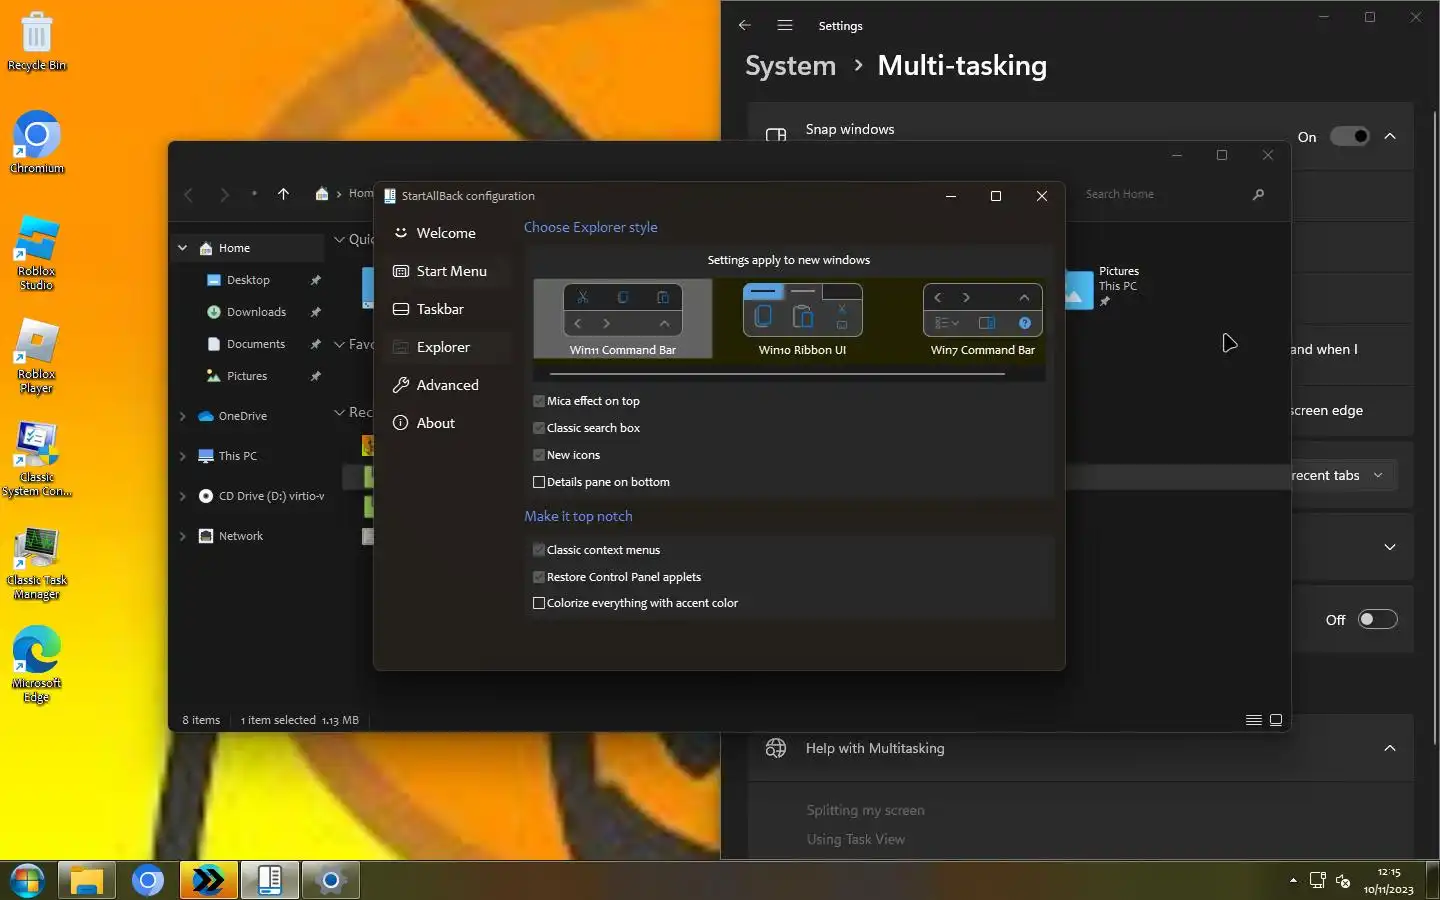The image size is (1440, 900).
Task: Select Documents in Explorer sidebar
Action: tap(256, 344)
